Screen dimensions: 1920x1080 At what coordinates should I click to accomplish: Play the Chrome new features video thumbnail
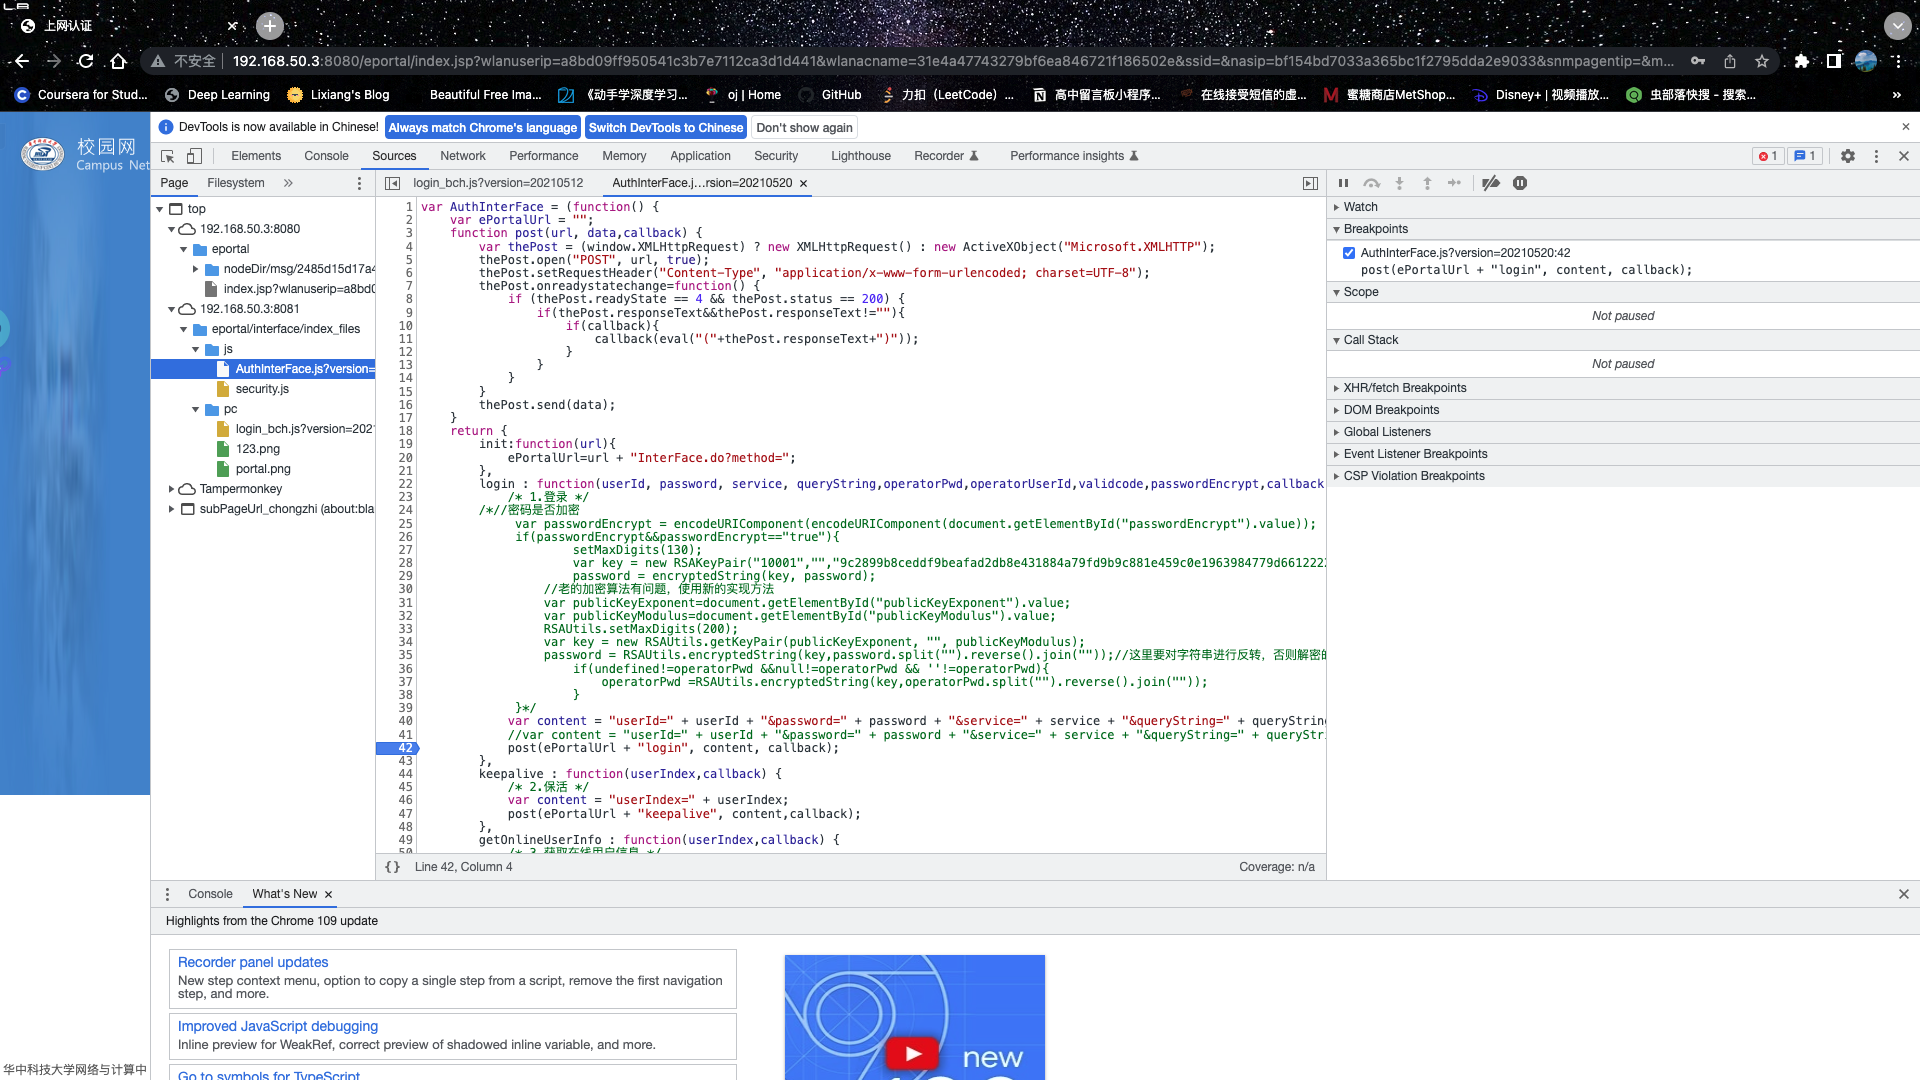(x=913, y=1052)
